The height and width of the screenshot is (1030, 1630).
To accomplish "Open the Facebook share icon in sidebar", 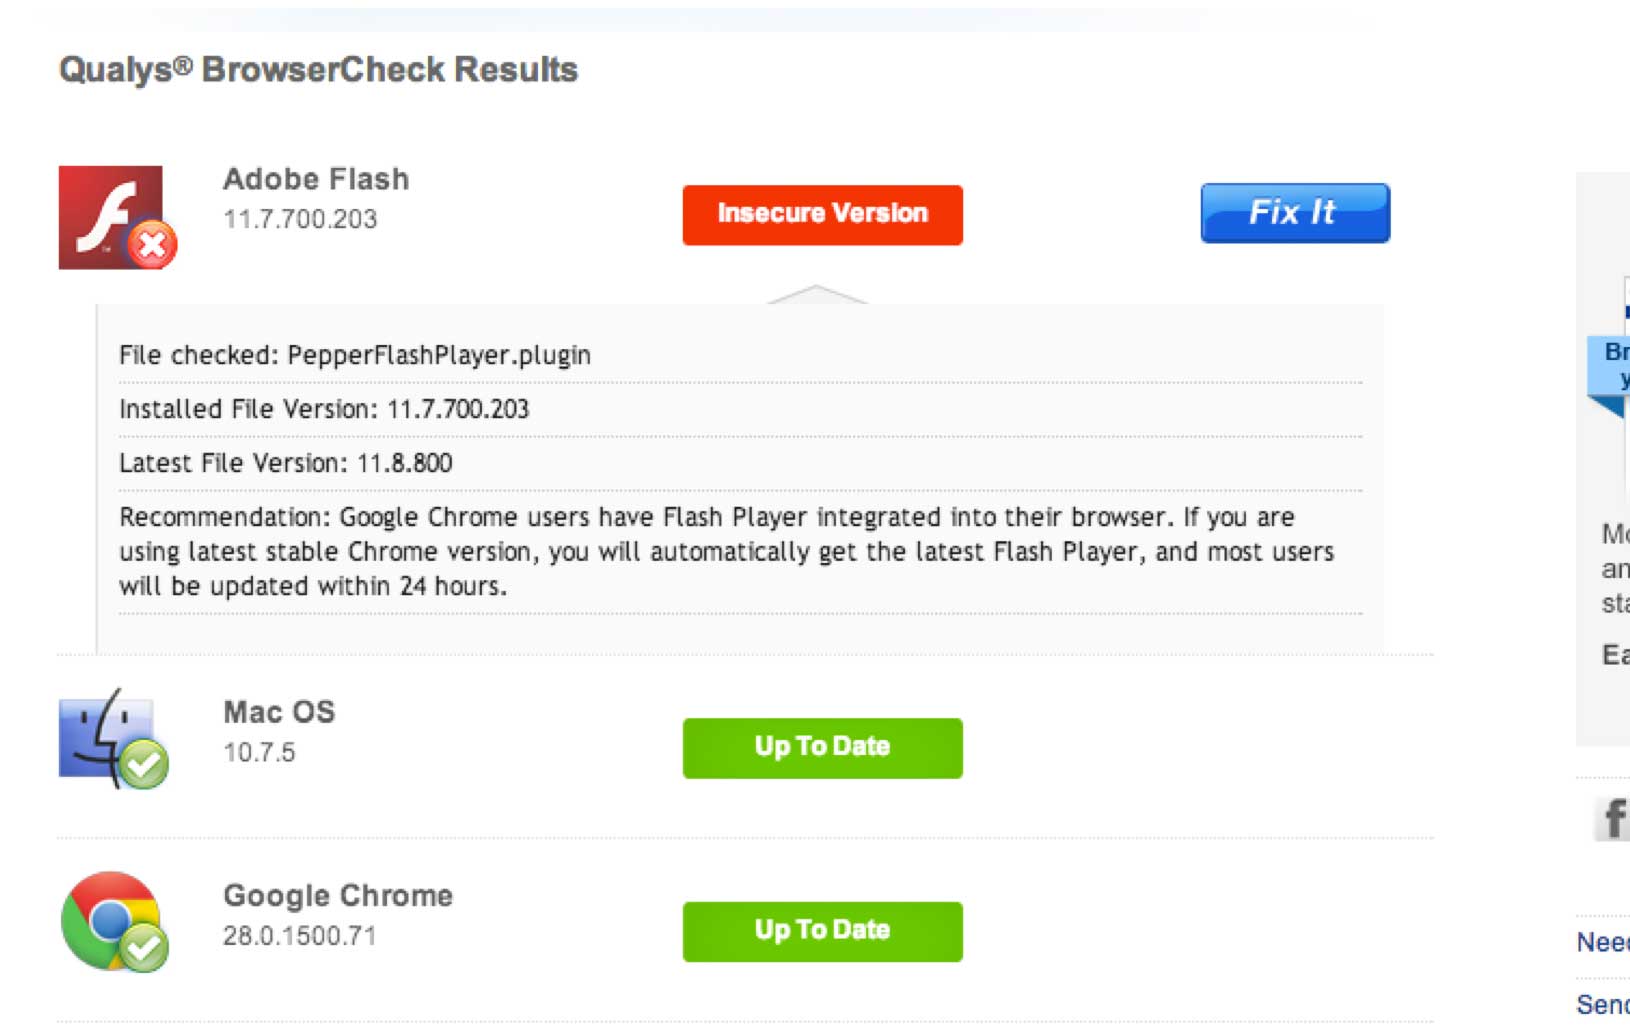I will pyautogui.click(x=1612, y=818).
